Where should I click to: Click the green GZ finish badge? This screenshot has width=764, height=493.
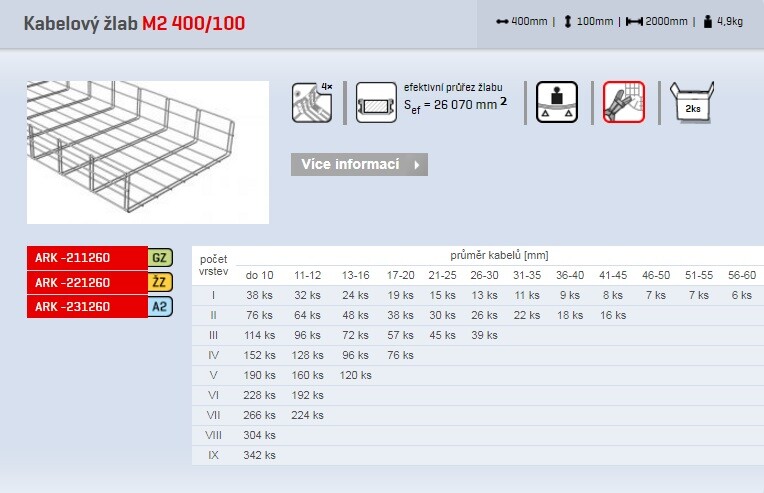160,258
